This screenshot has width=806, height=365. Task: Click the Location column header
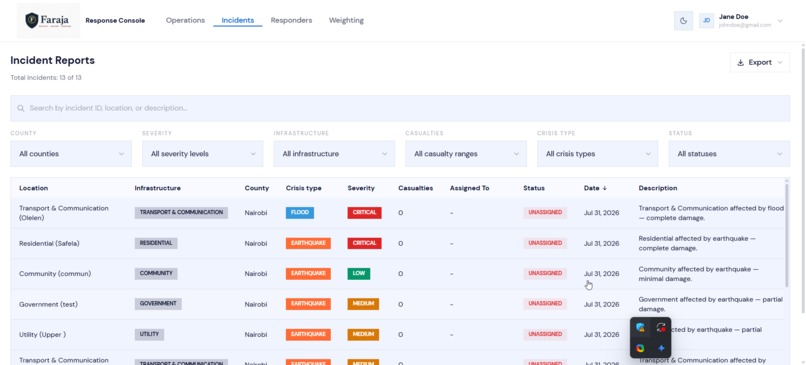click(33, 188)
